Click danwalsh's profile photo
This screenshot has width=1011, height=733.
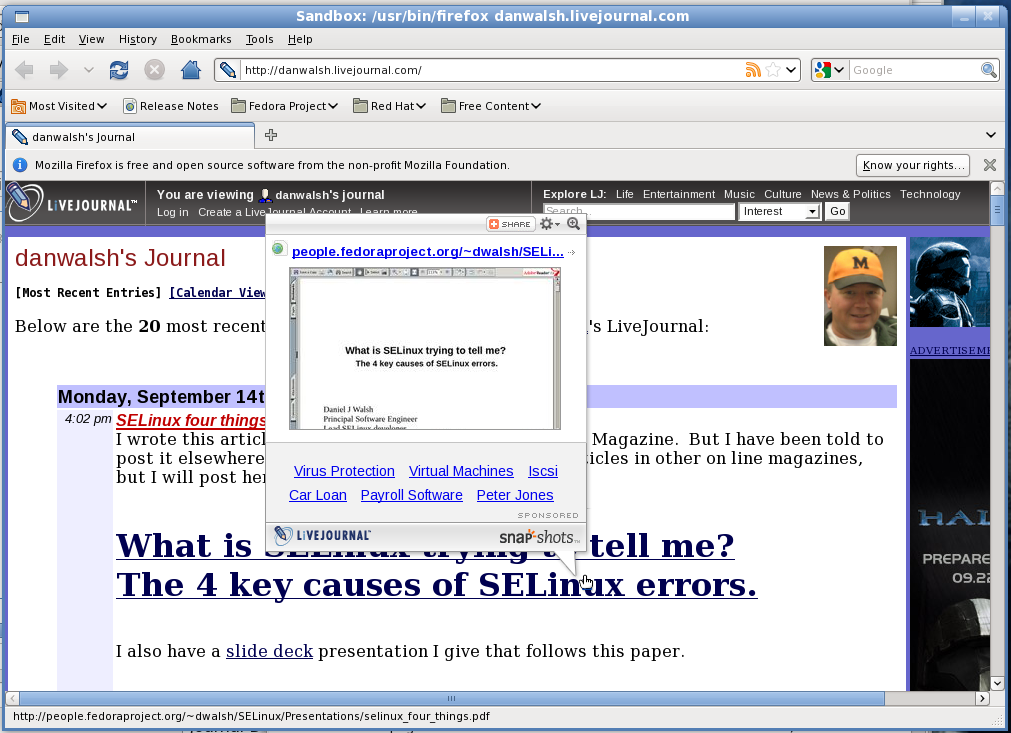coord(860,295)
